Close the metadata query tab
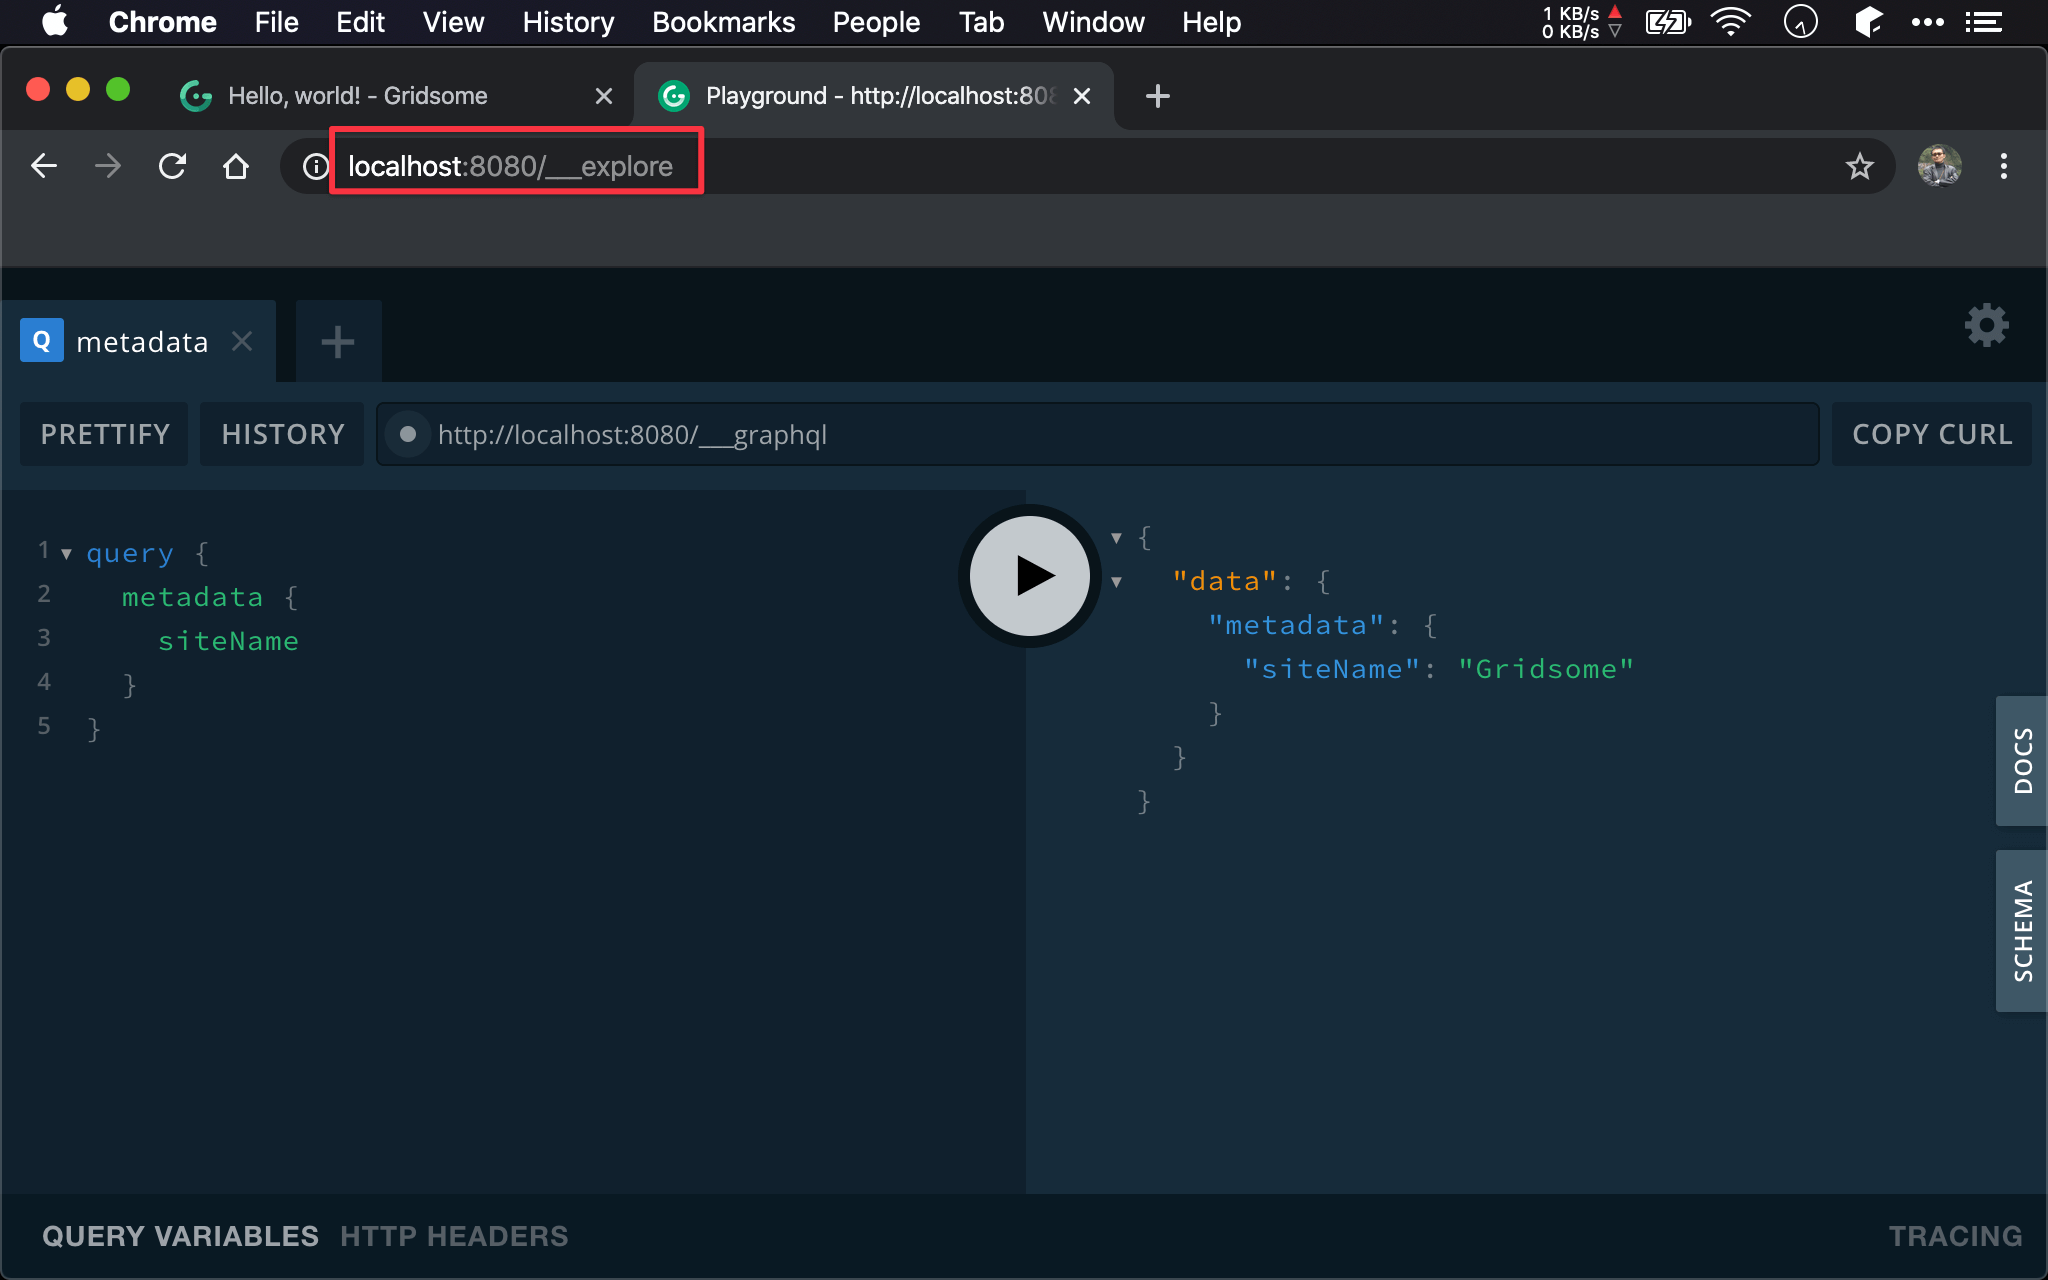This screenshot has width=2048, height=1280. point(242,341)
